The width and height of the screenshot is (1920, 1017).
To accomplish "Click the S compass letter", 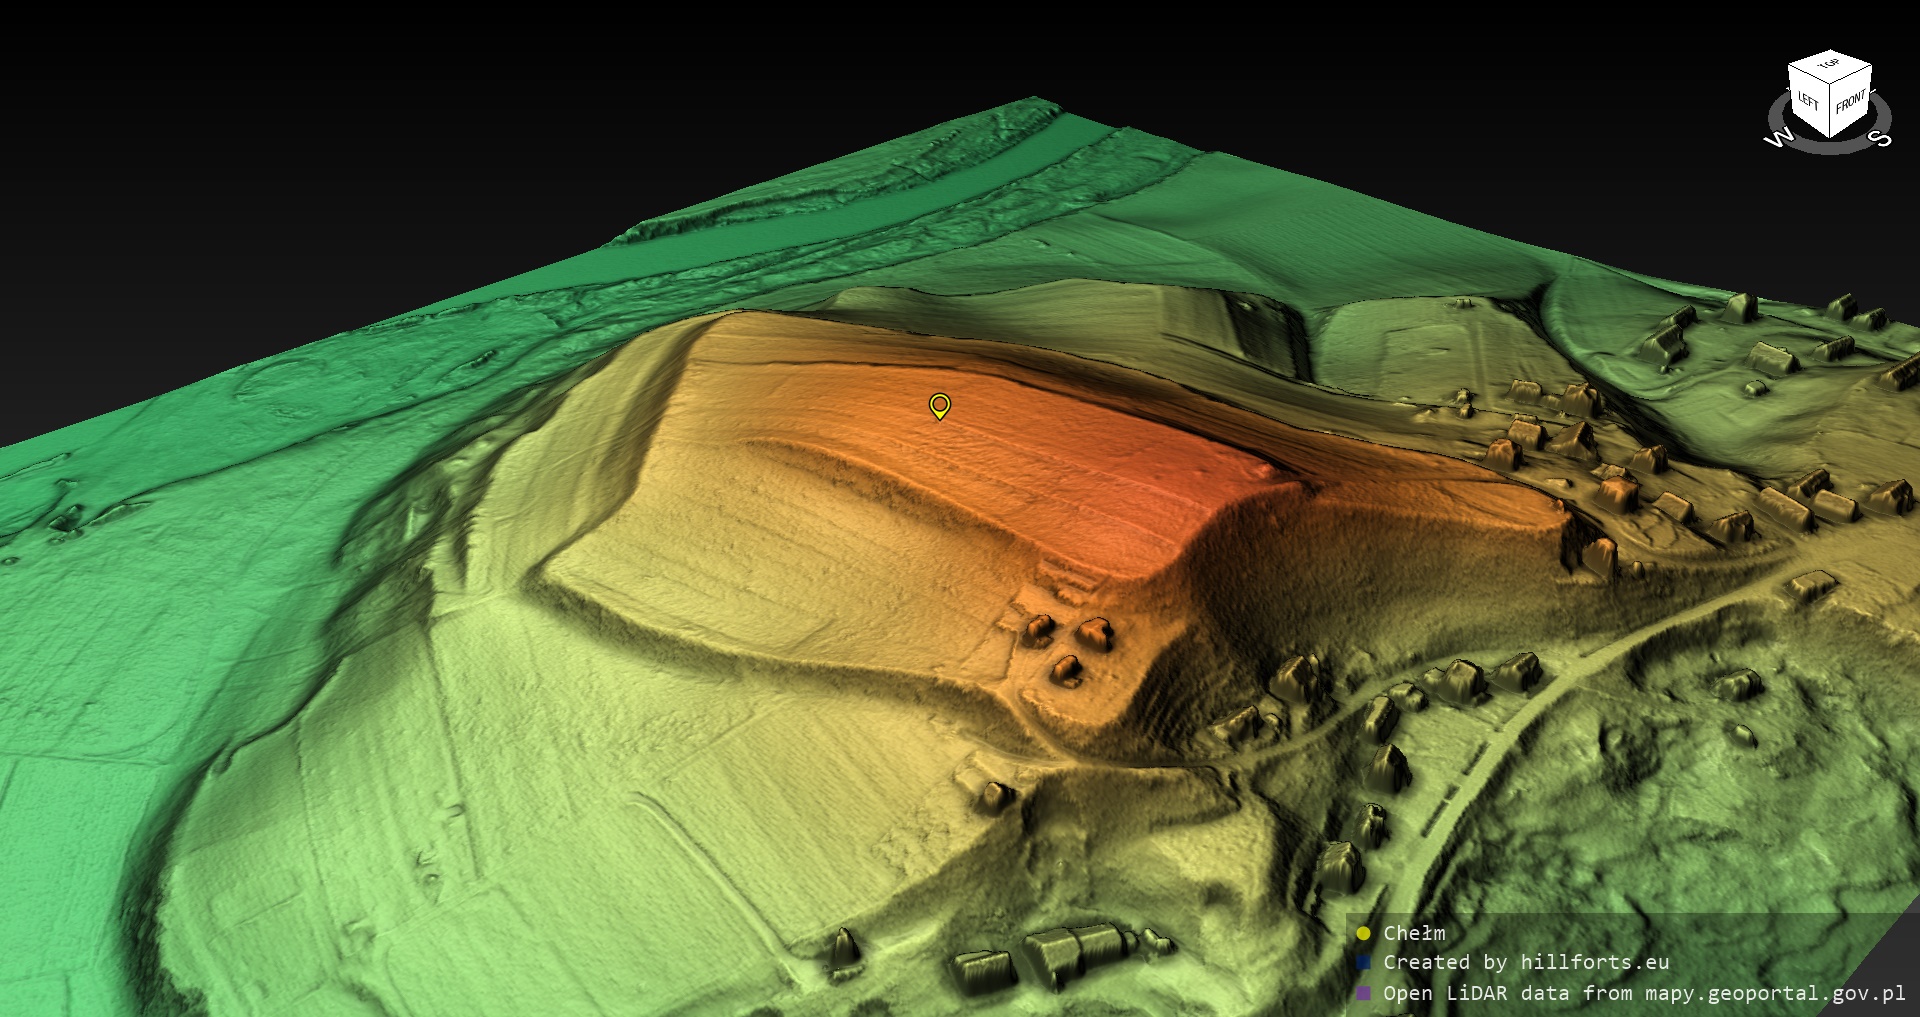I will click(x=1880, y=138).
